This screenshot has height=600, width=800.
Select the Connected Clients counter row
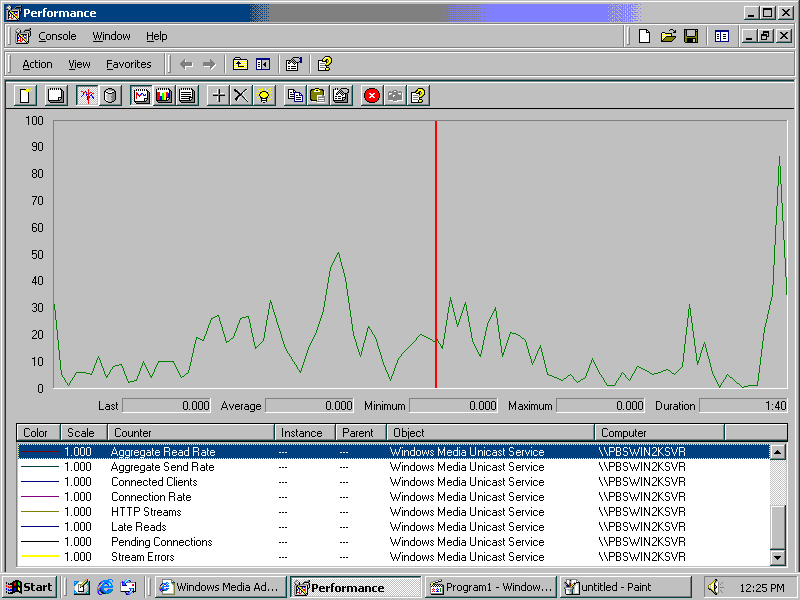[x=393, y=482]
